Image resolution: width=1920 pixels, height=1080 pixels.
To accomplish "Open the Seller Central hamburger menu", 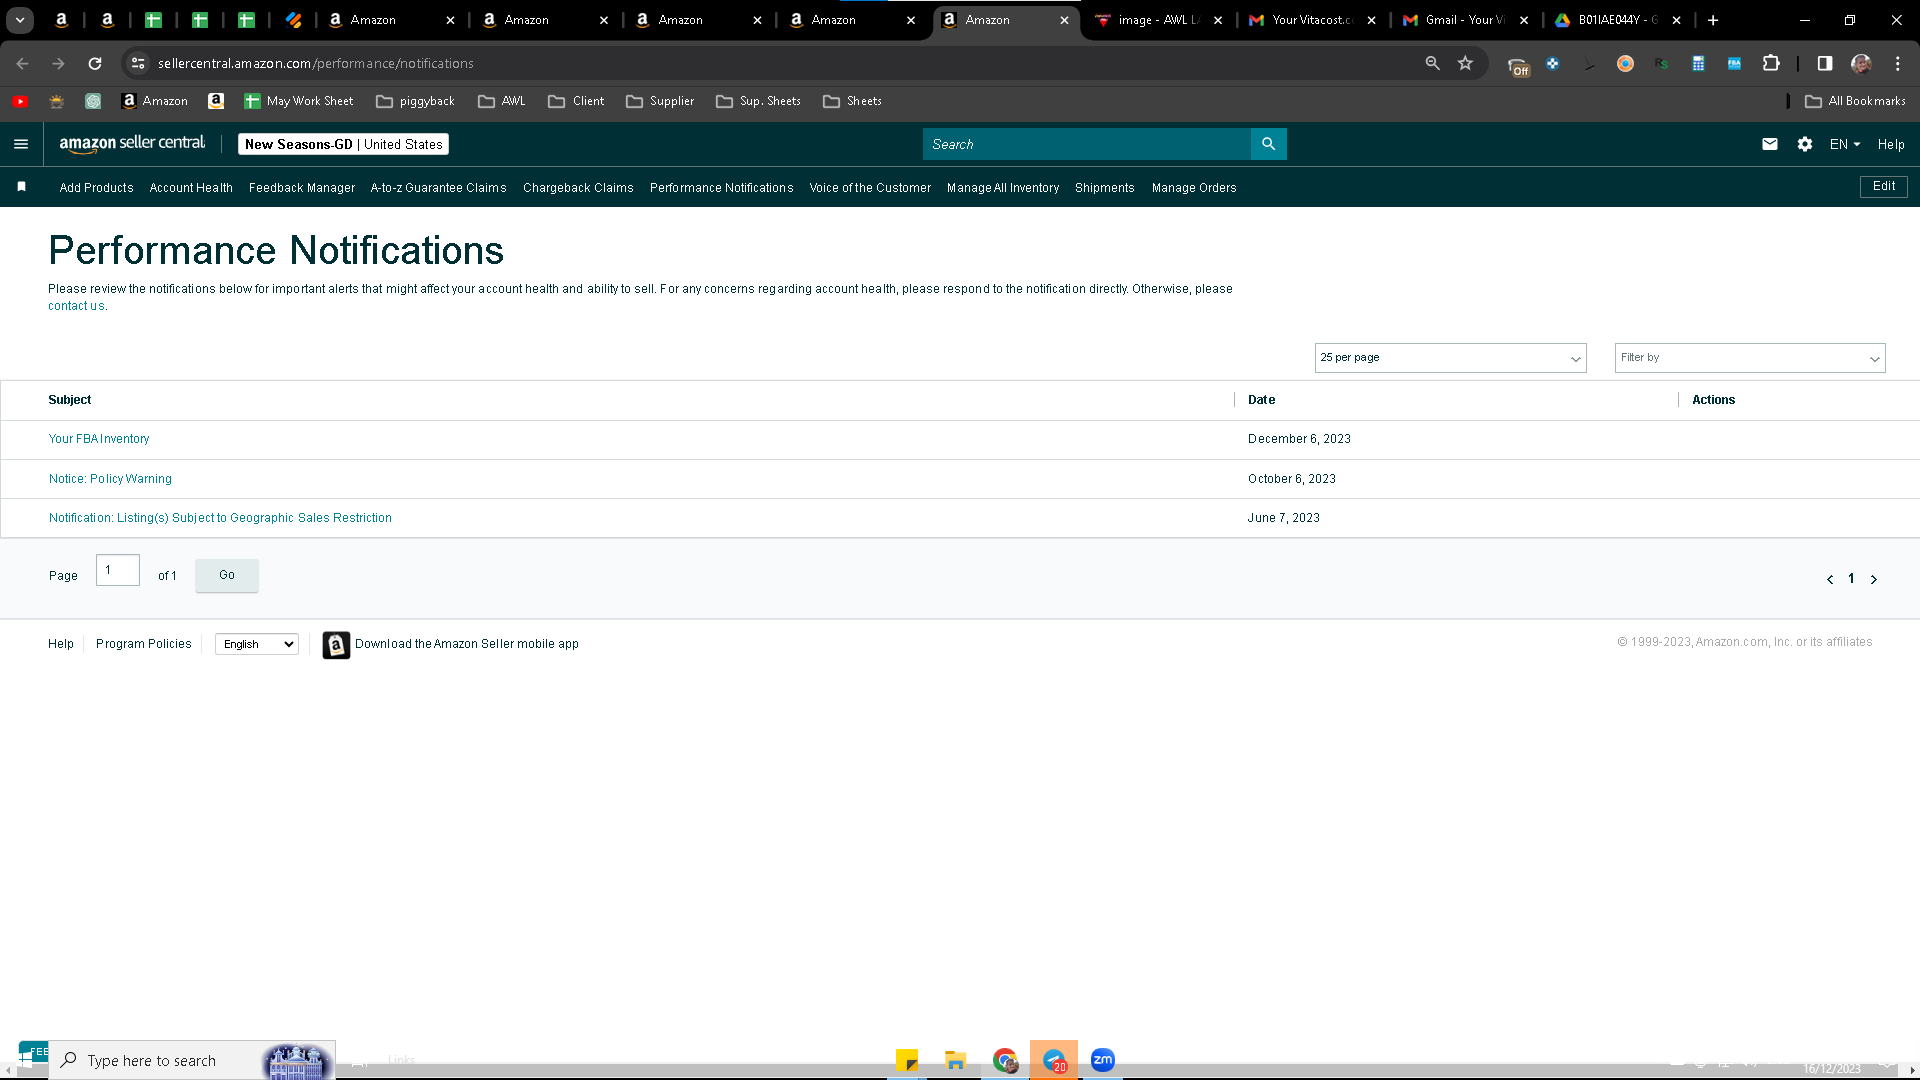I will [x=21, y=144].
